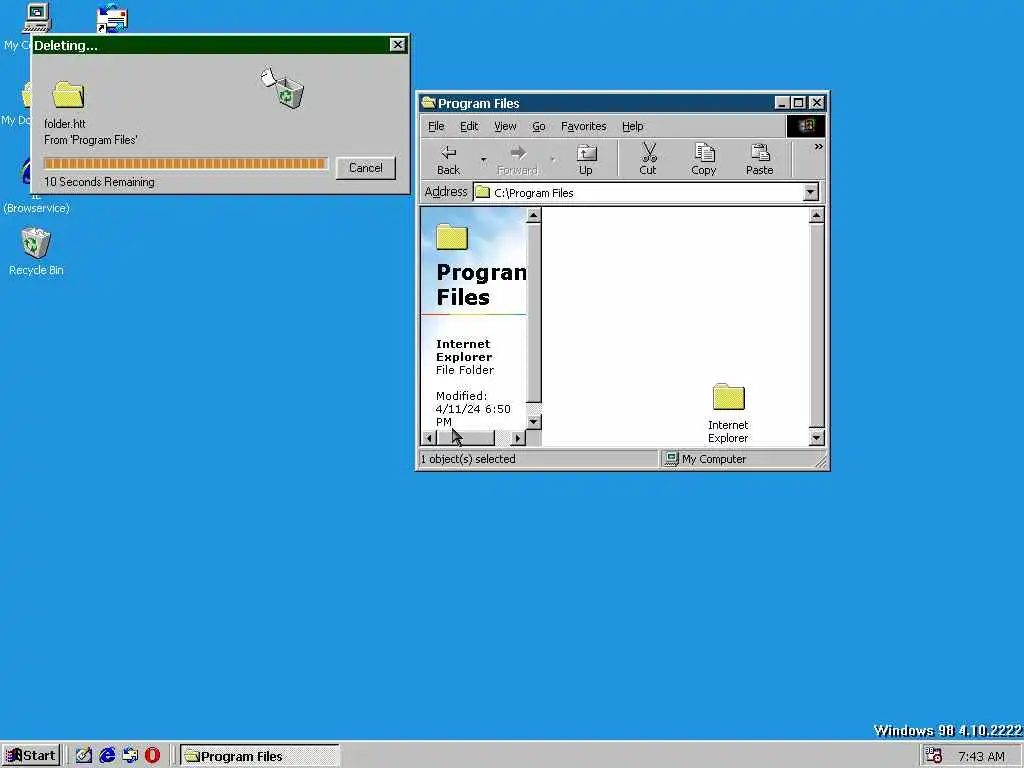Open the Forward button history dropdown arrow
1024x768 pixels.
point(552,159)
